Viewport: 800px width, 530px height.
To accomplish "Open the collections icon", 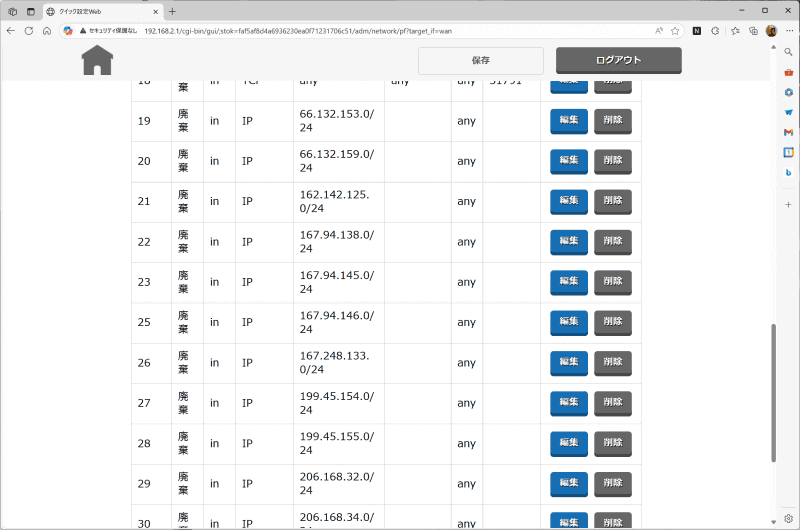I will point(754,31).
